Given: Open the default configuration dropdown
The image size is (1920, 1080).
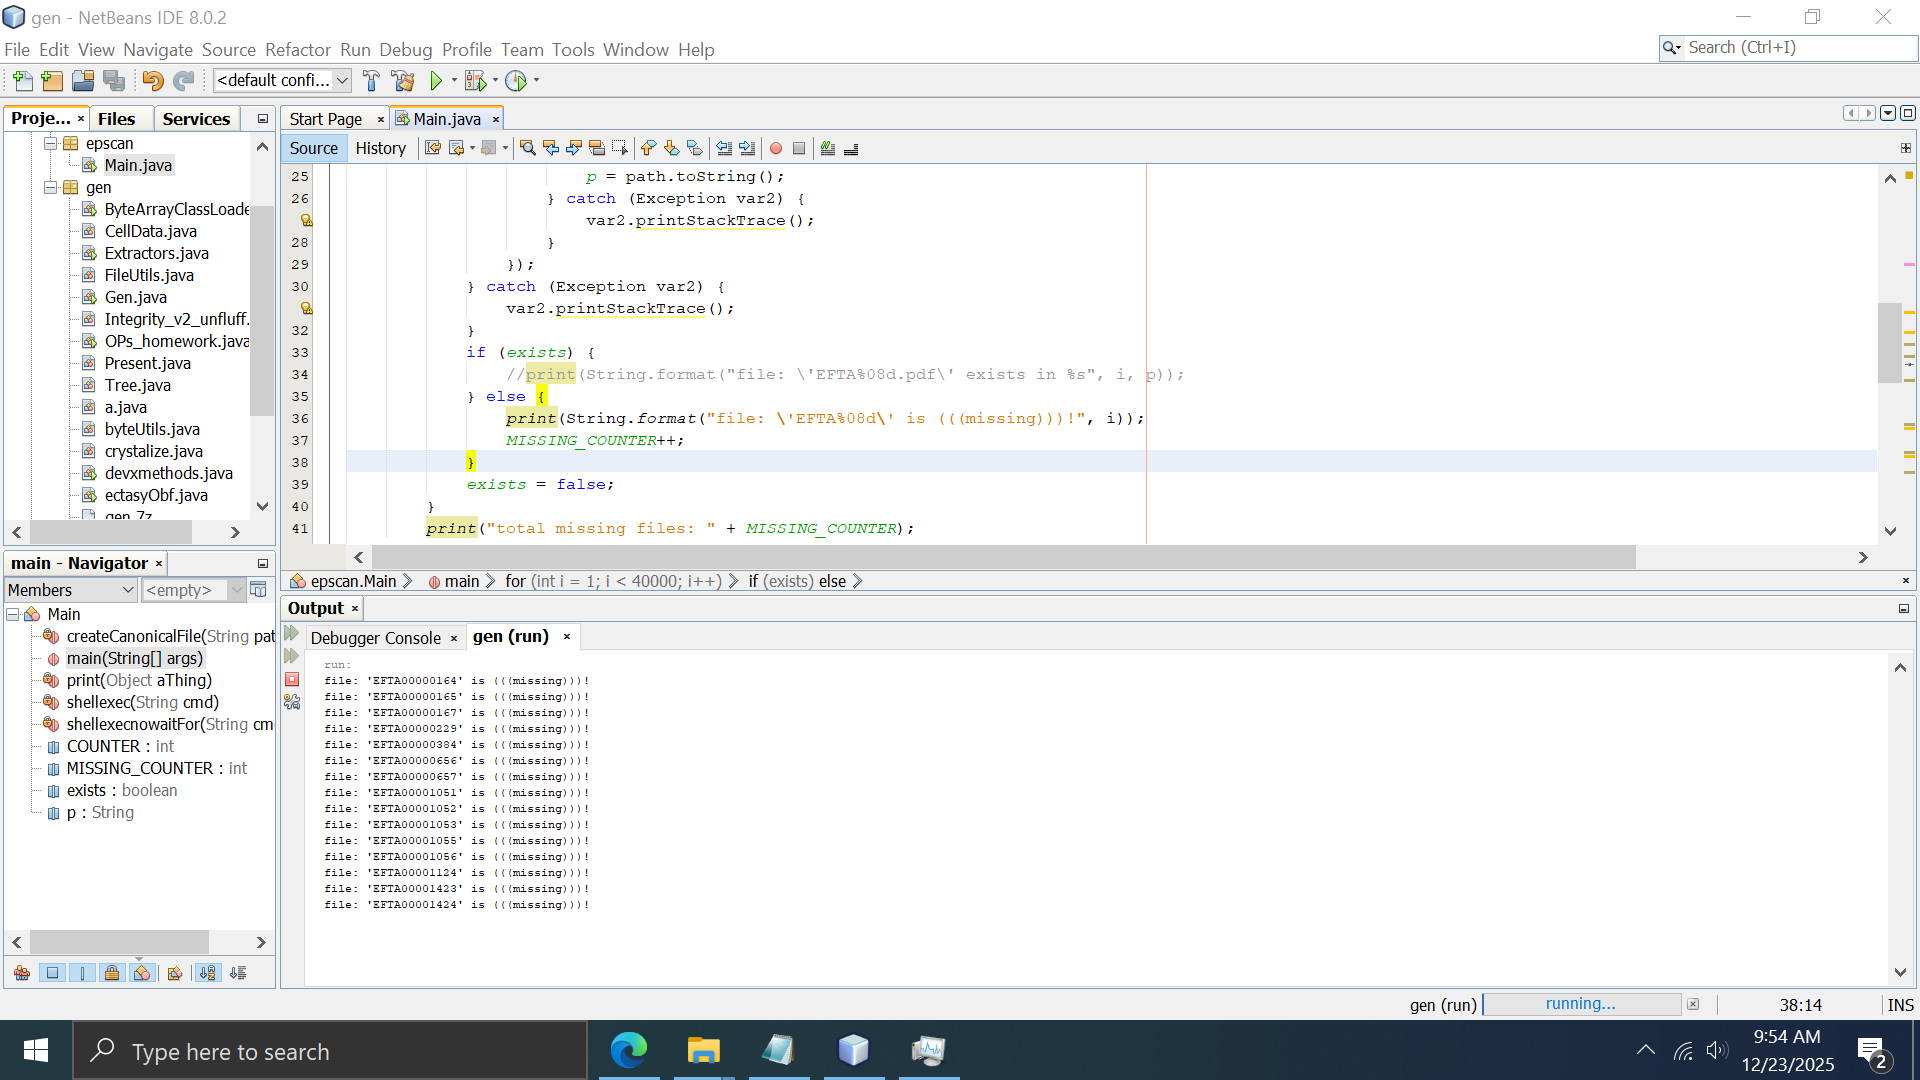Looking at the screenshot, I should (x=282, y=80).
